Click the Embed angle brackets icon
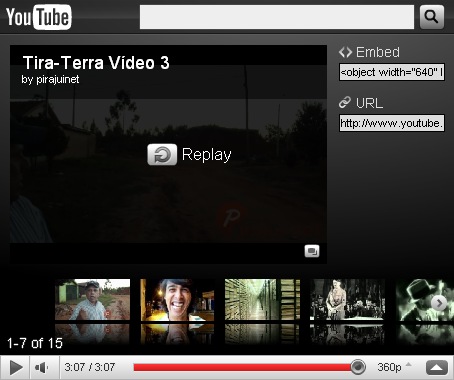 [345, 52]
